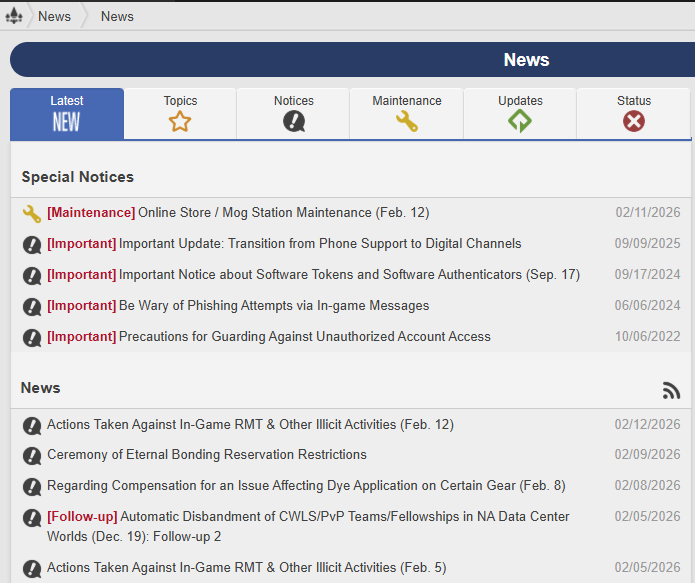Click notice icon beside Phone Support transition item
The width and height of the screenshot is (695, 583).
tap(31, 245)
